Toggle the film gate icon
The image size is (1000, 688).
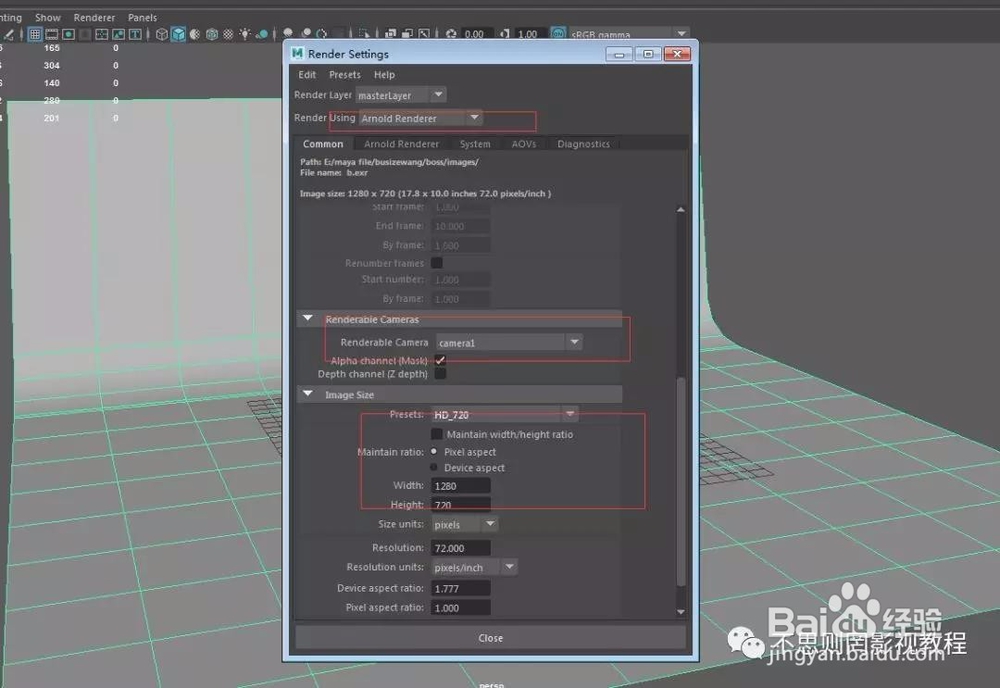52,34
